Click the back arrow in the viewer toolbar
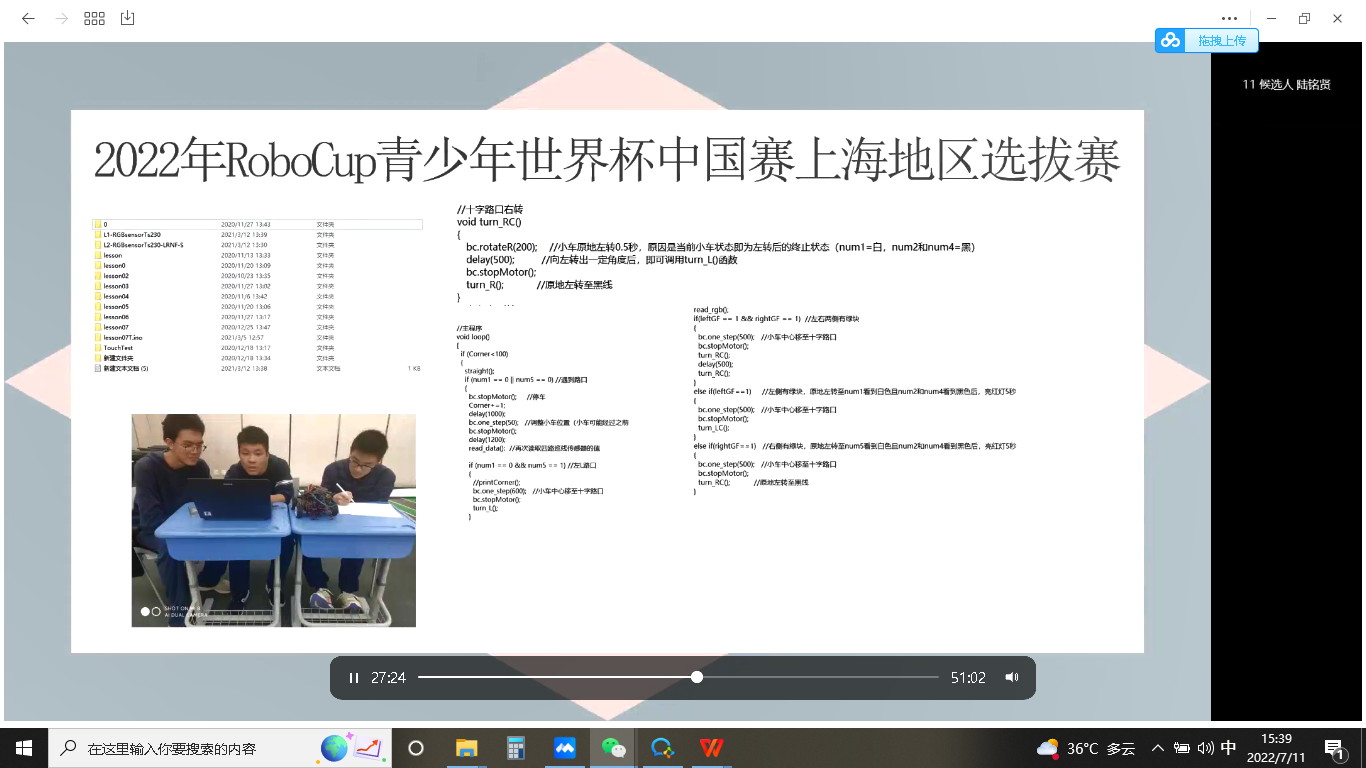The image size is (1366, 768). [28, 18]
